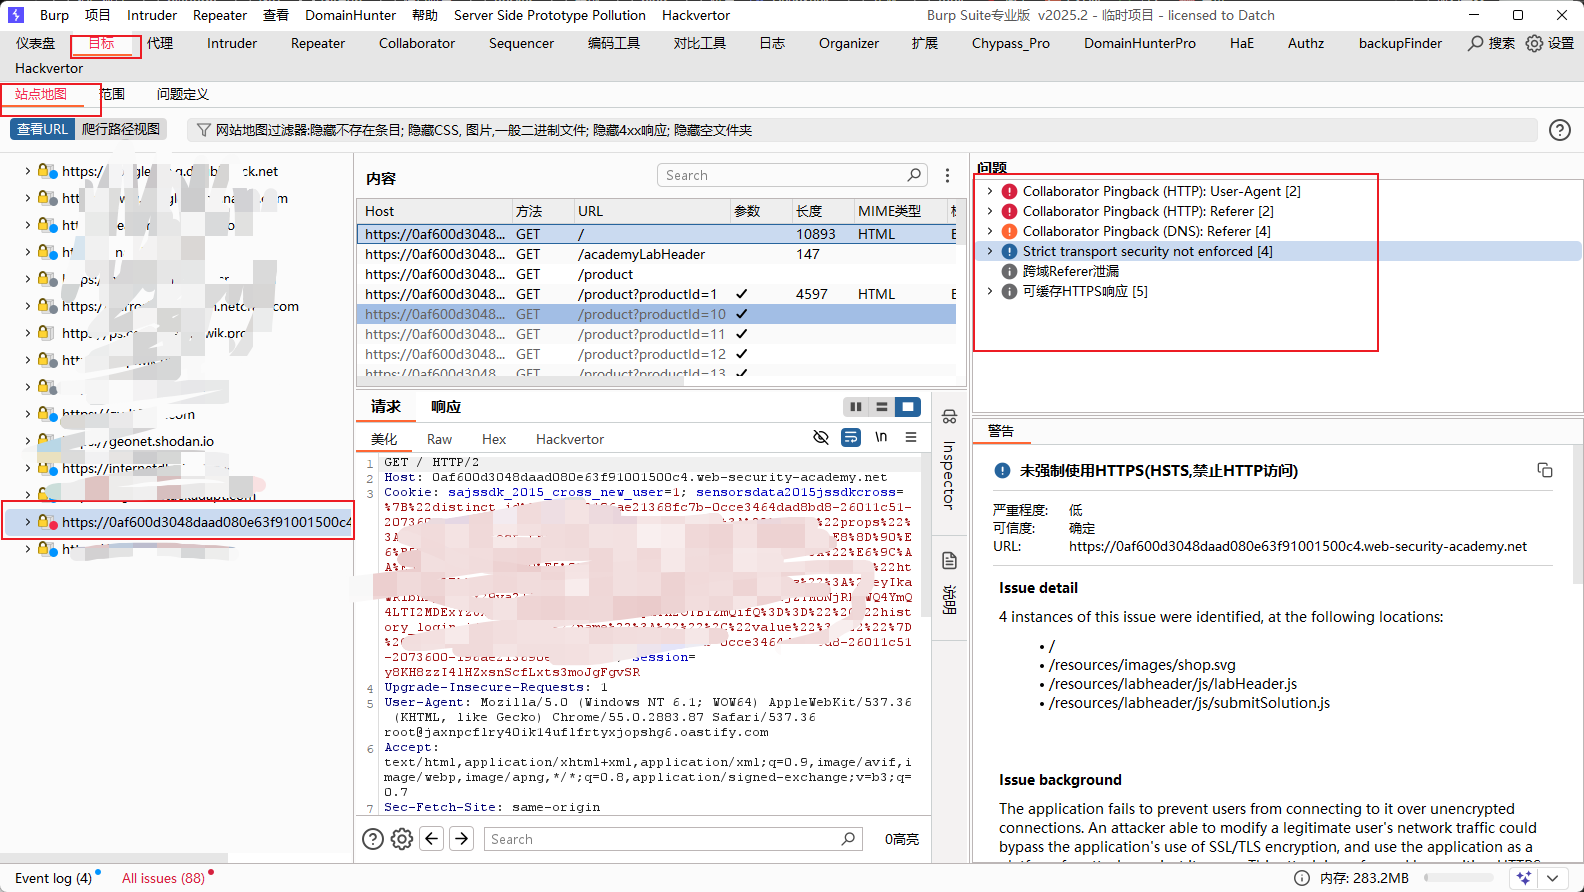
Task: Toggle 参数 checkmark for /product?productId=11
Action: click(x=741, y=334)
